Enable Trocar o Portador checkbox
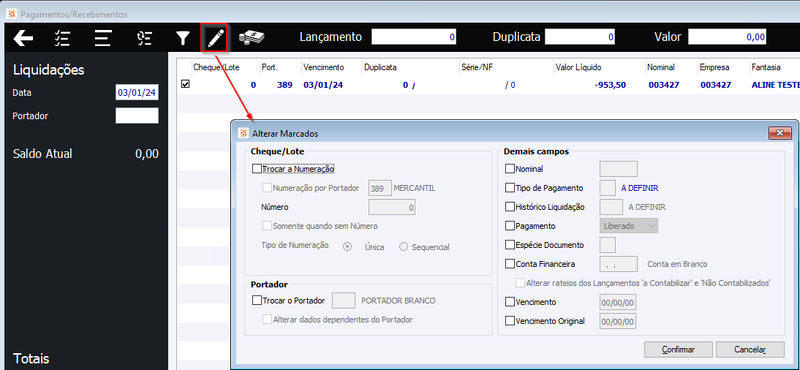 [257, 301]
